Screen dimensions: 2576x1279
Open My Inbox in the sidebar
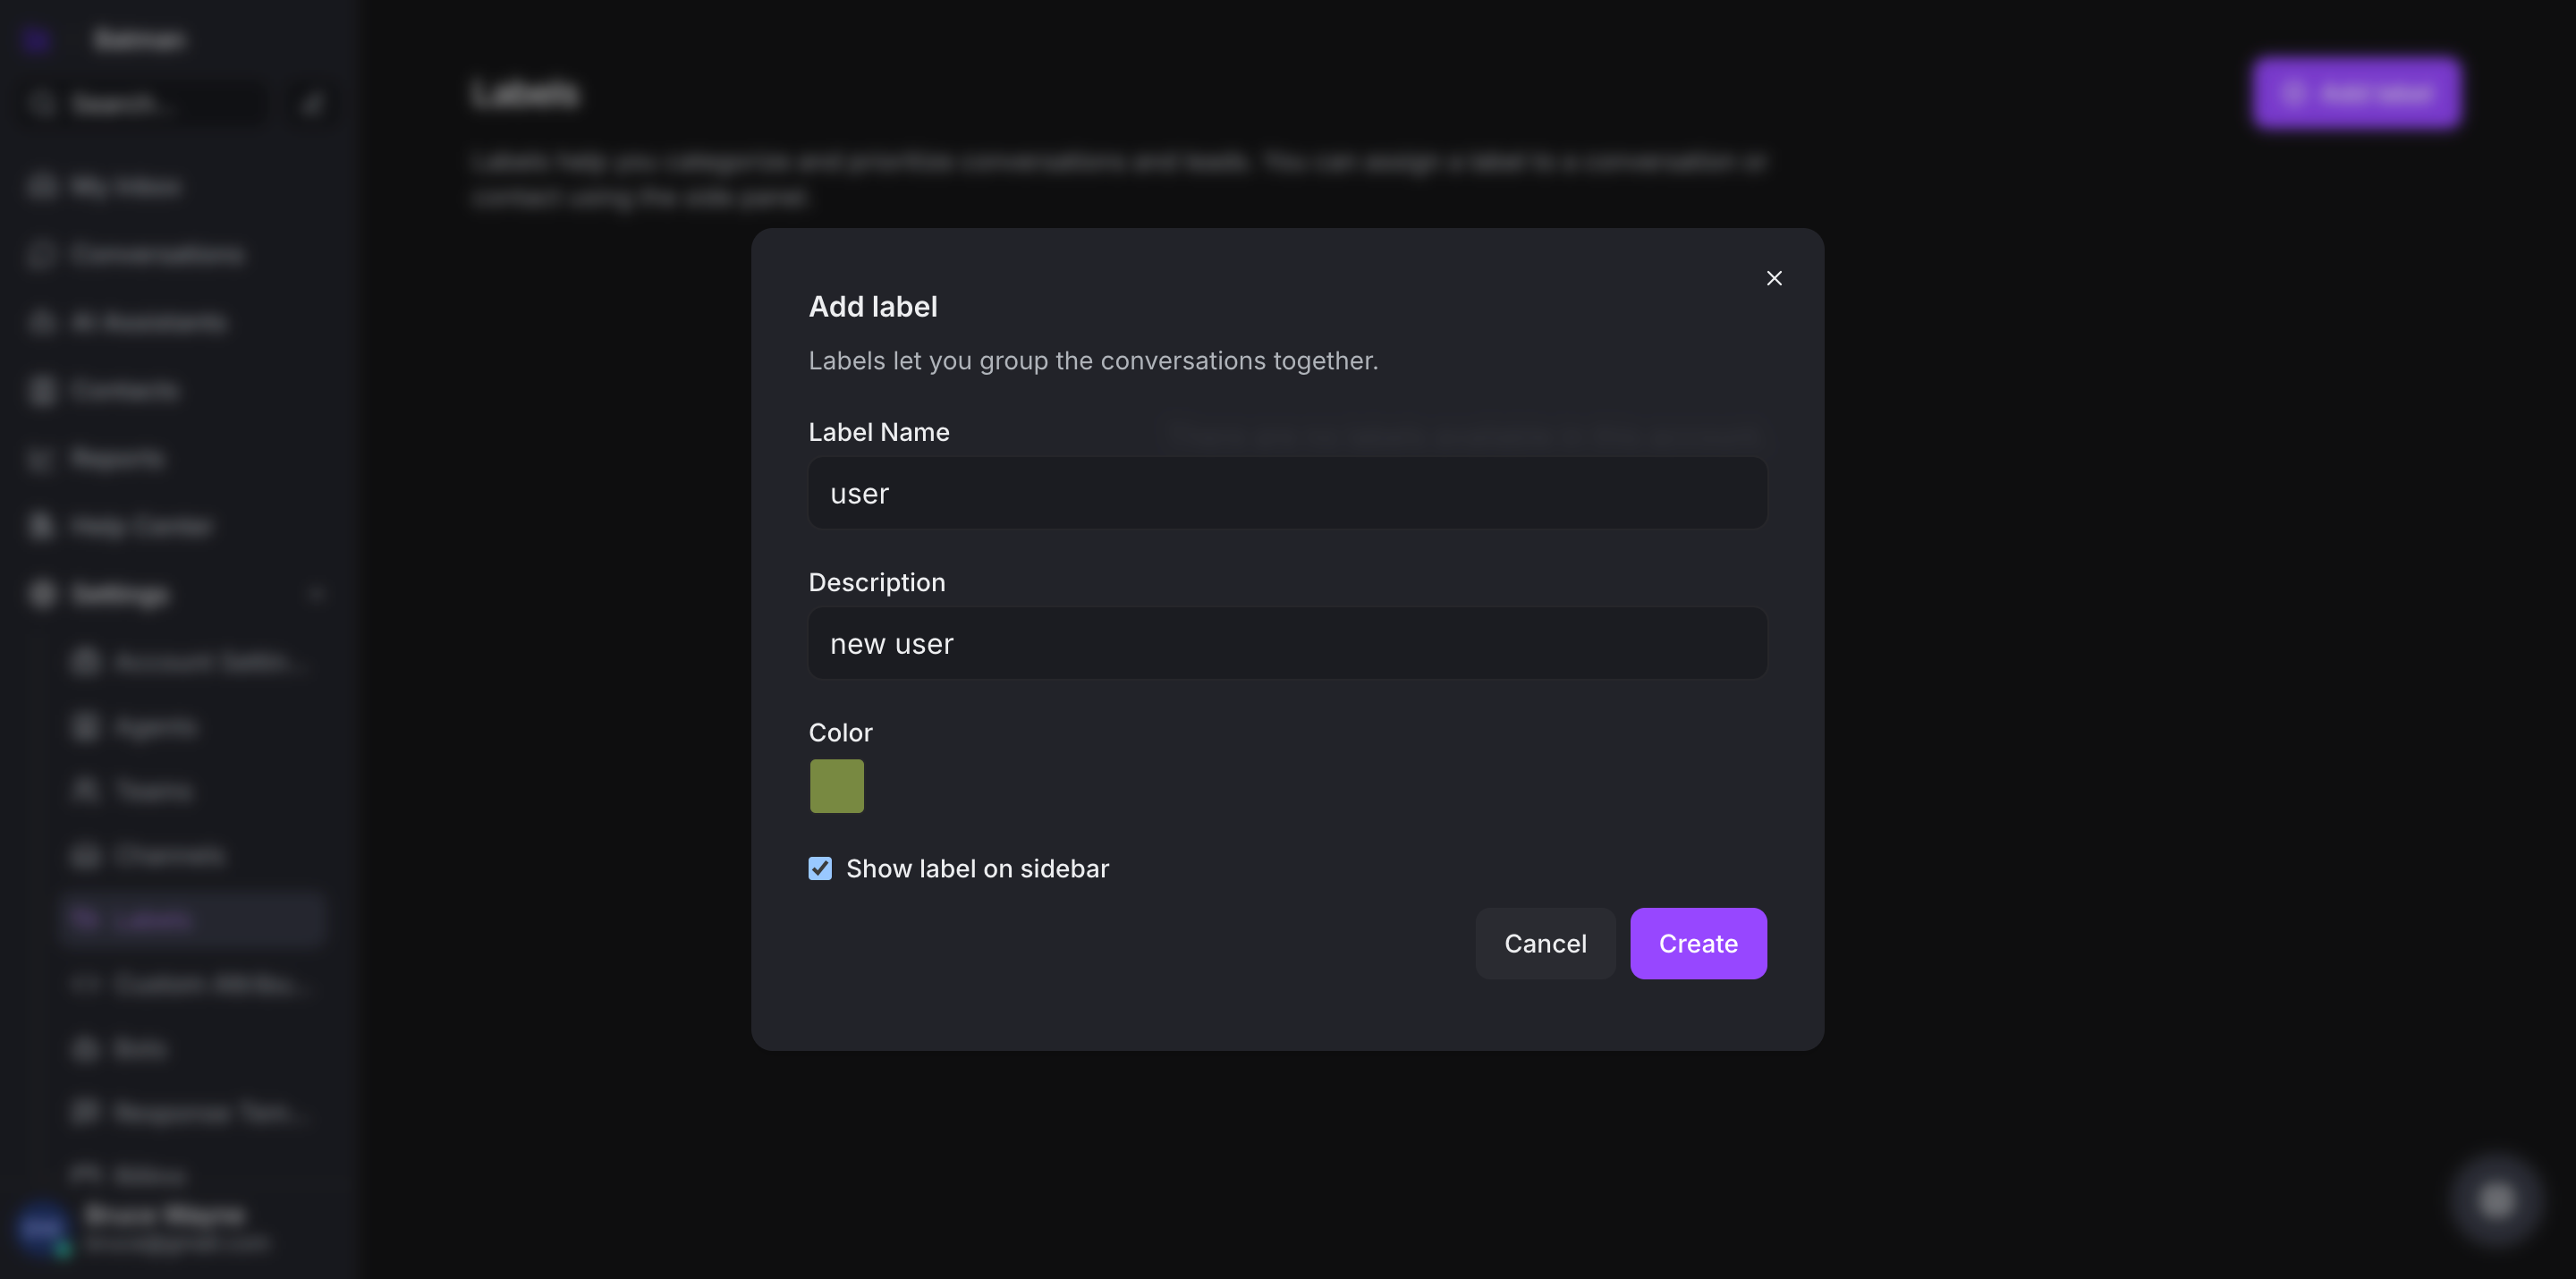point(125,186)
